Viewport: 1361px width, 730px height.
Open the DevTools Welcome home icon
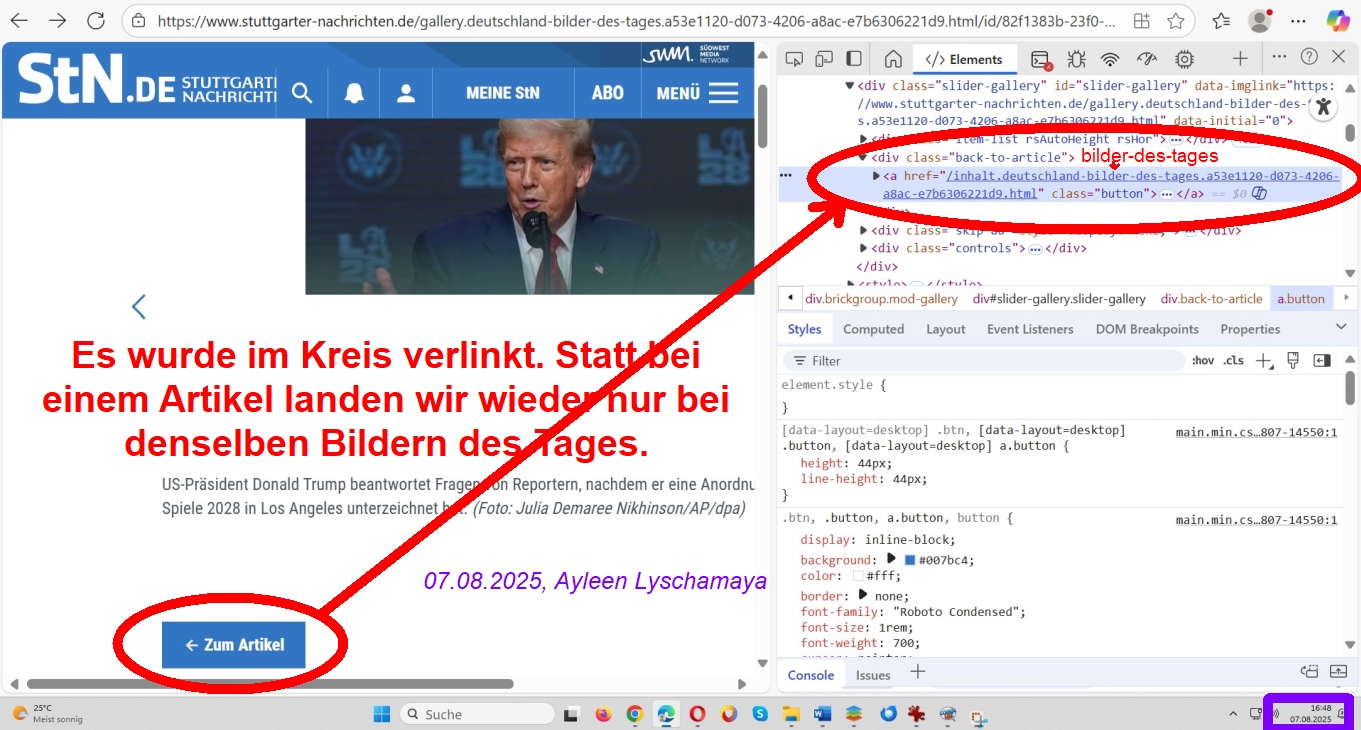tap(893, 58)
